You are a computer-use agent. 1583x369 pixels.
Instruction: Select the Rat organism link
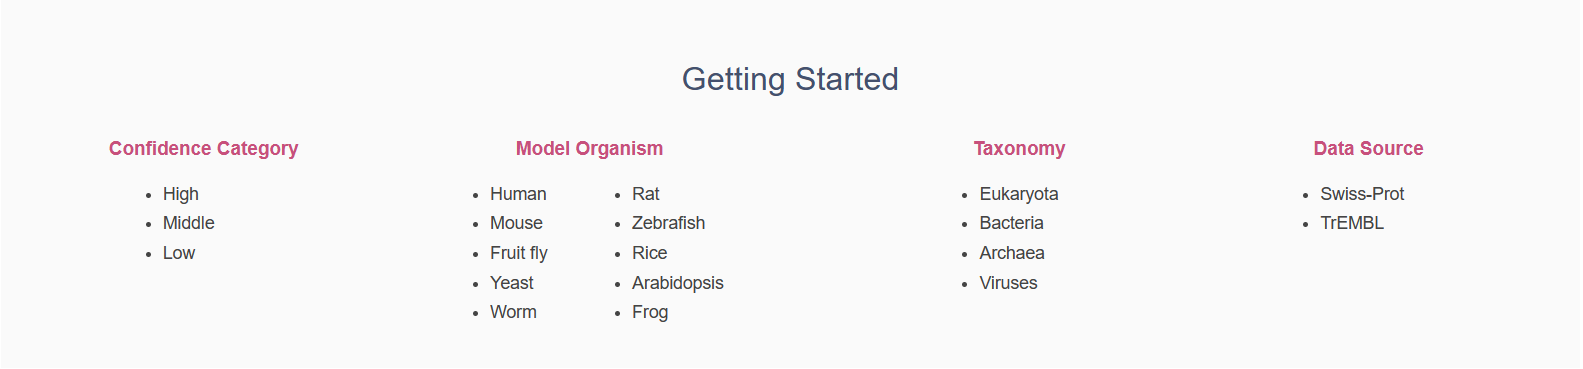point(646,194)
